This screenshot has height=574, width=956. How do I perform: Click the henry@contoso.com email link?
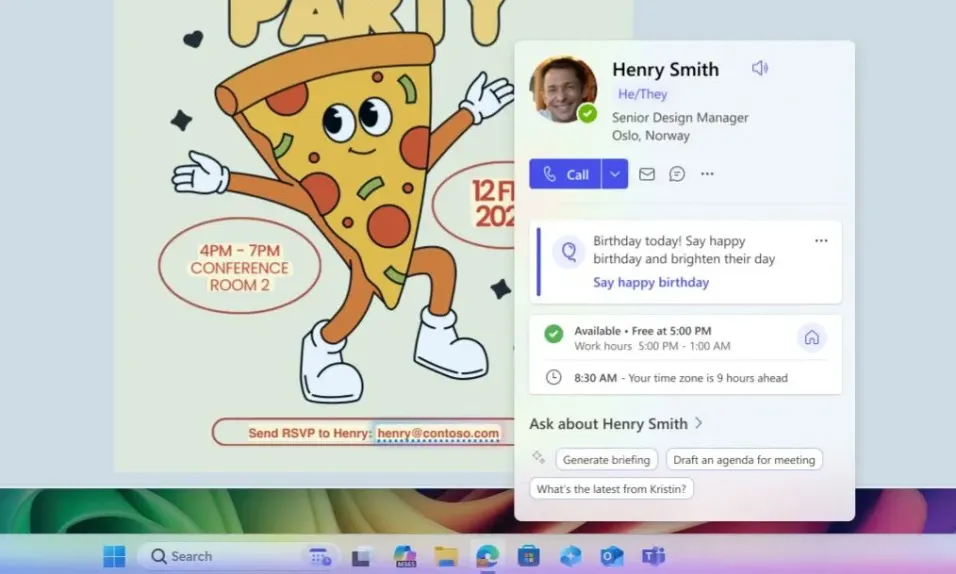pyautogui.click(x=438, y=433)
